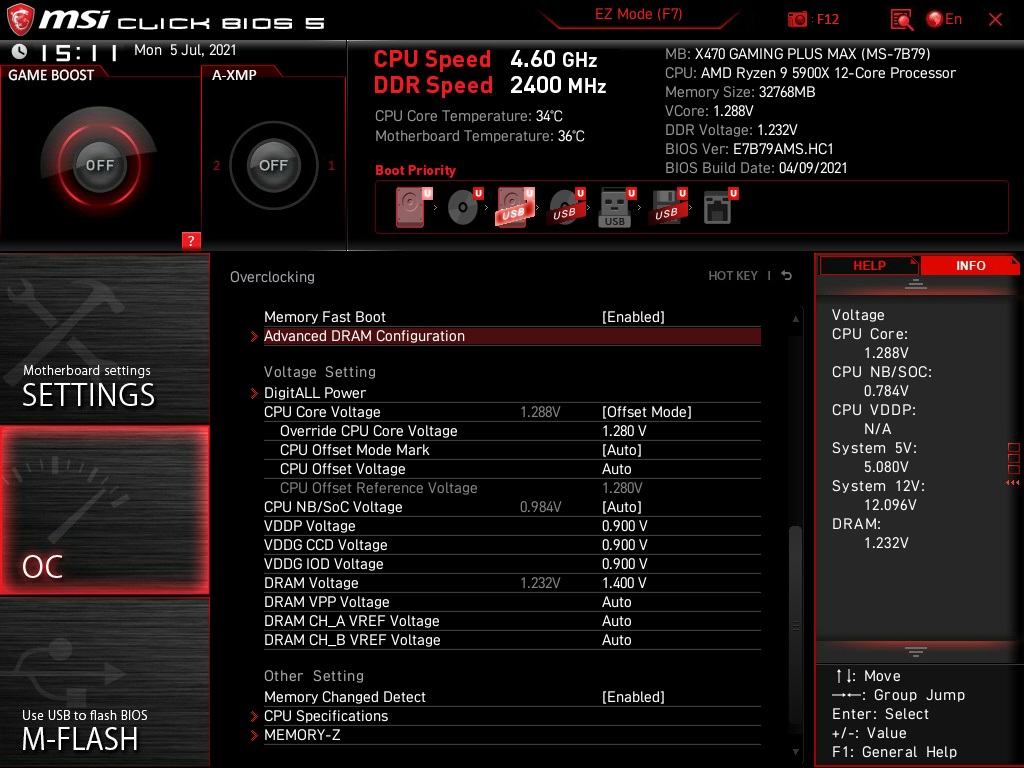Image resolution: width=1024 pixels, height=768 pixels.
Task: Select the optical disc boot priority icon
Action: click(x=465, y=207)
